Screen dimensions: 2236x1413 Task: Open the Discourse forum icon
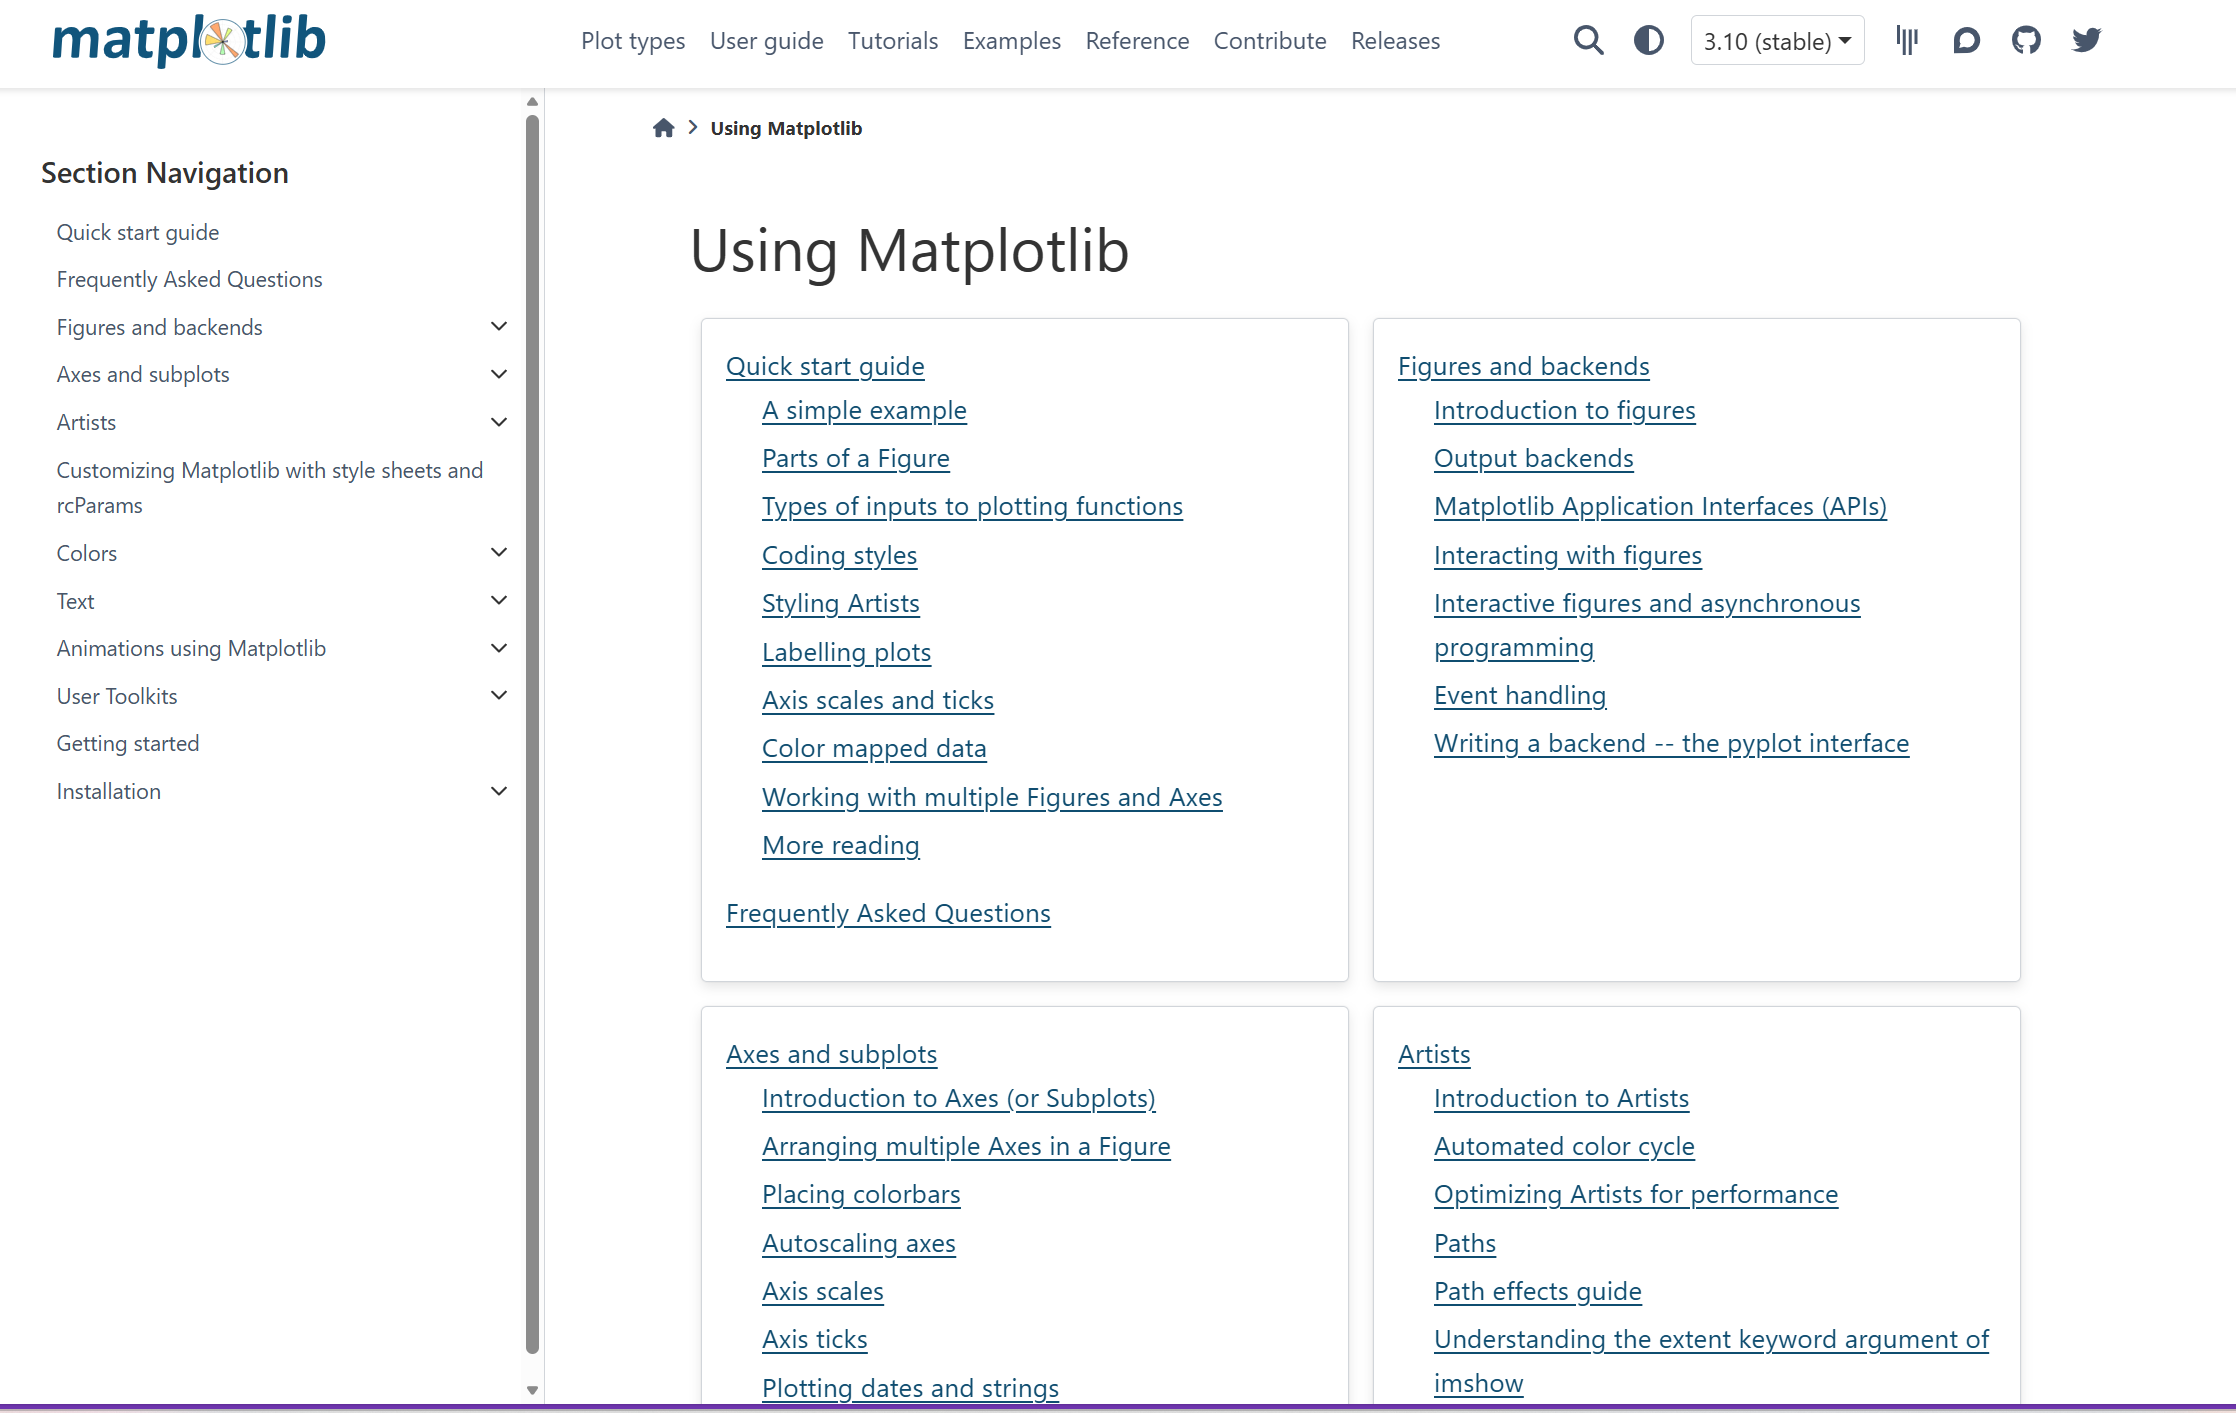(x=1966, y=41)
